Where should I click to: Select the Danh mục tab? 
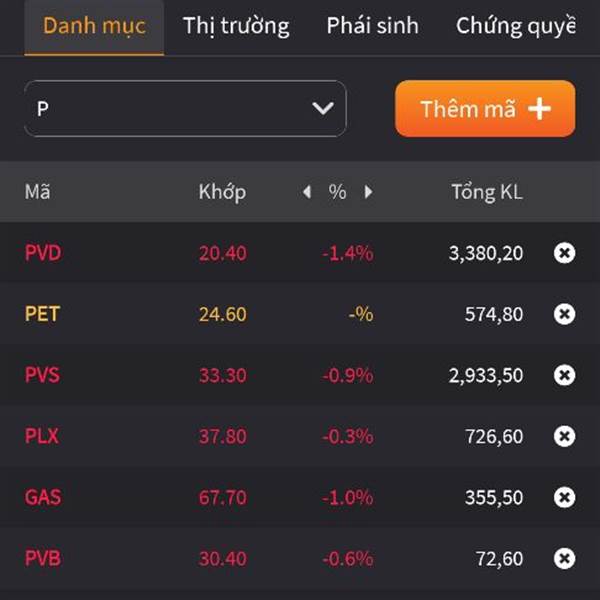coord(94,26)
